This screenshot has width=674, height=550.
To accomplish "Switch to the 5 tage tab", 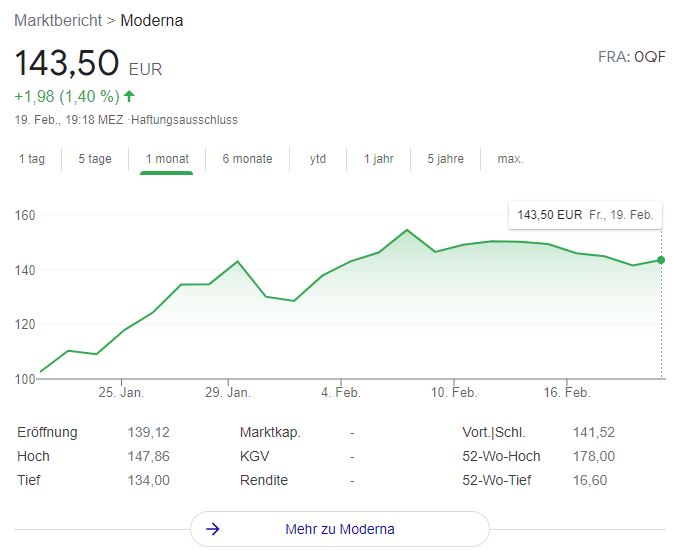I will click(x=95, y=159).
